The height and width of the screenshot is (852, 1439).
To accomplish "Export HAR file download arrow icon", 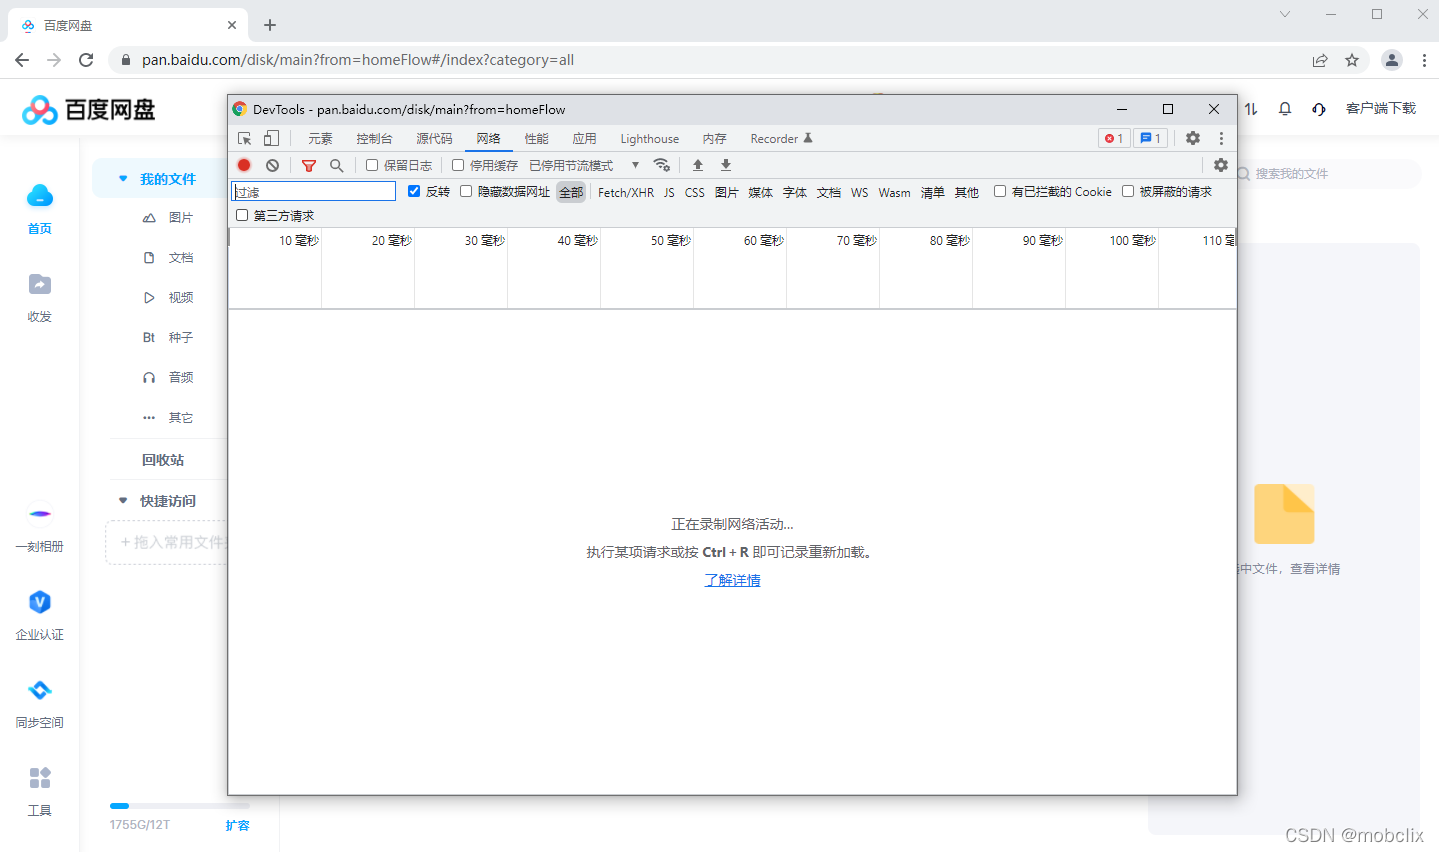I will tap(726, 165).
